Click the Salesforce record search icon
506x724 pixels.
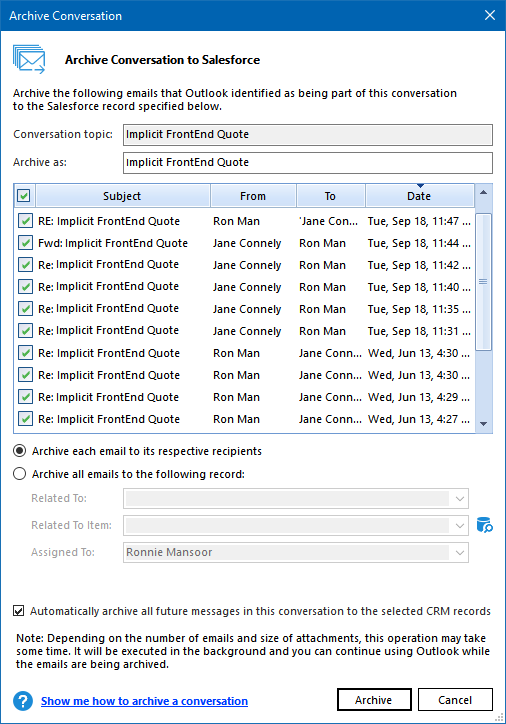pyautogui.click(x=484, y=525)
